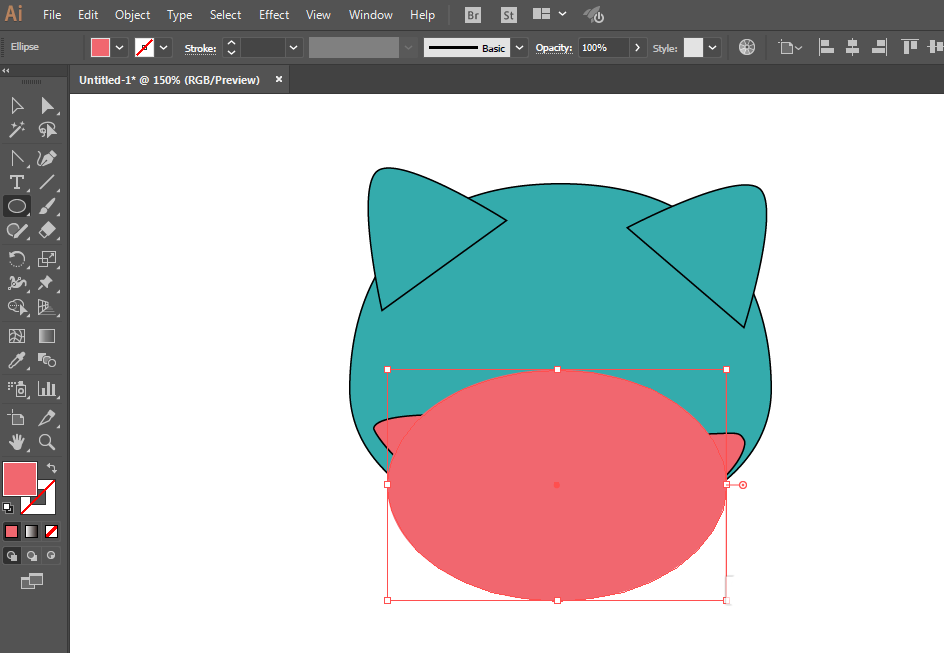
Task: Choose the Type tool
Action: [x=17, y=182]
